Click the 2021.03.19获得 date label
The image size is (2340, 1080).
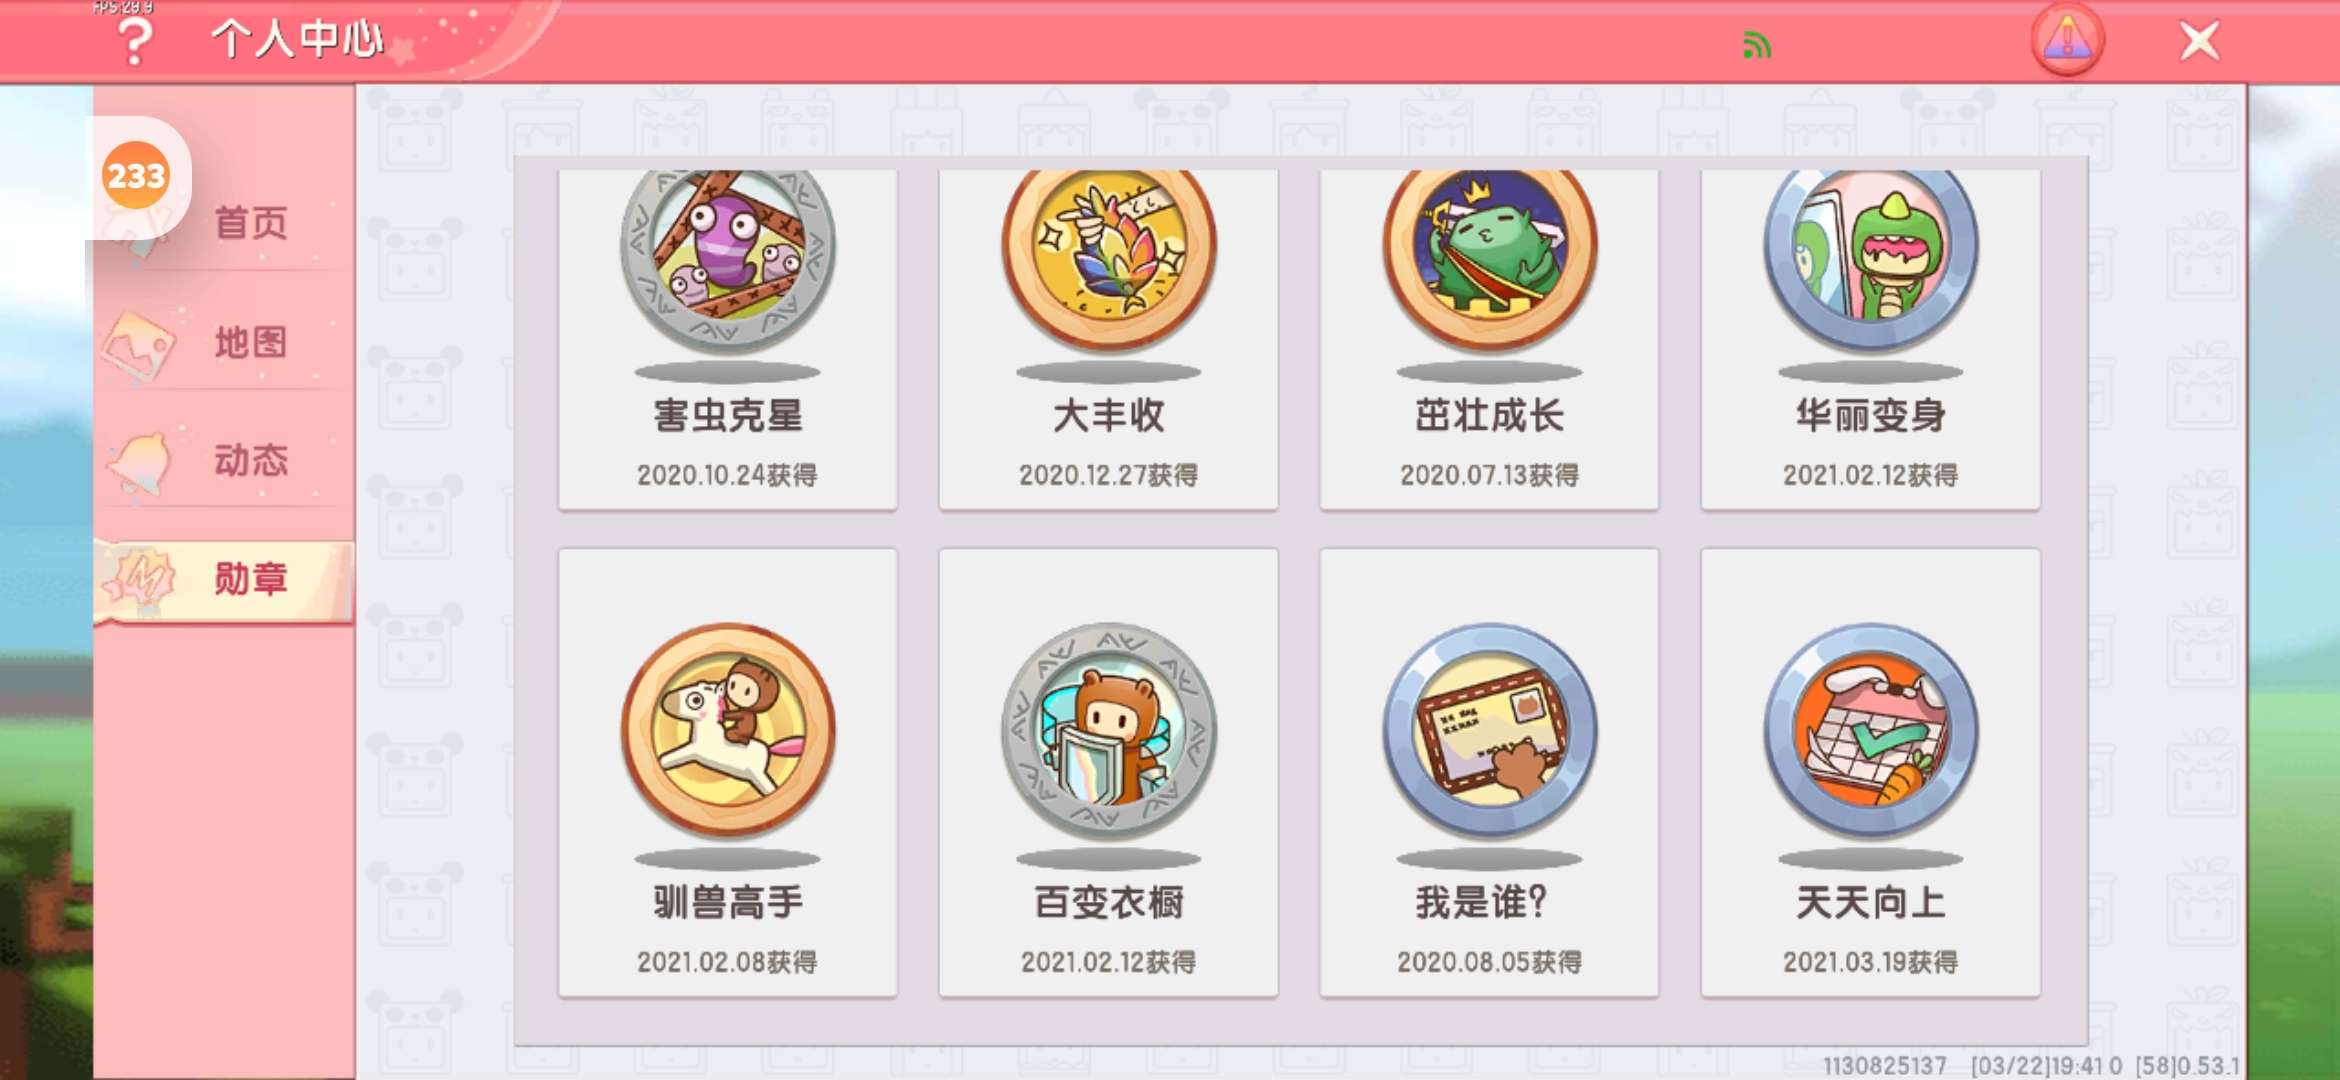[x=1870, y=962]
